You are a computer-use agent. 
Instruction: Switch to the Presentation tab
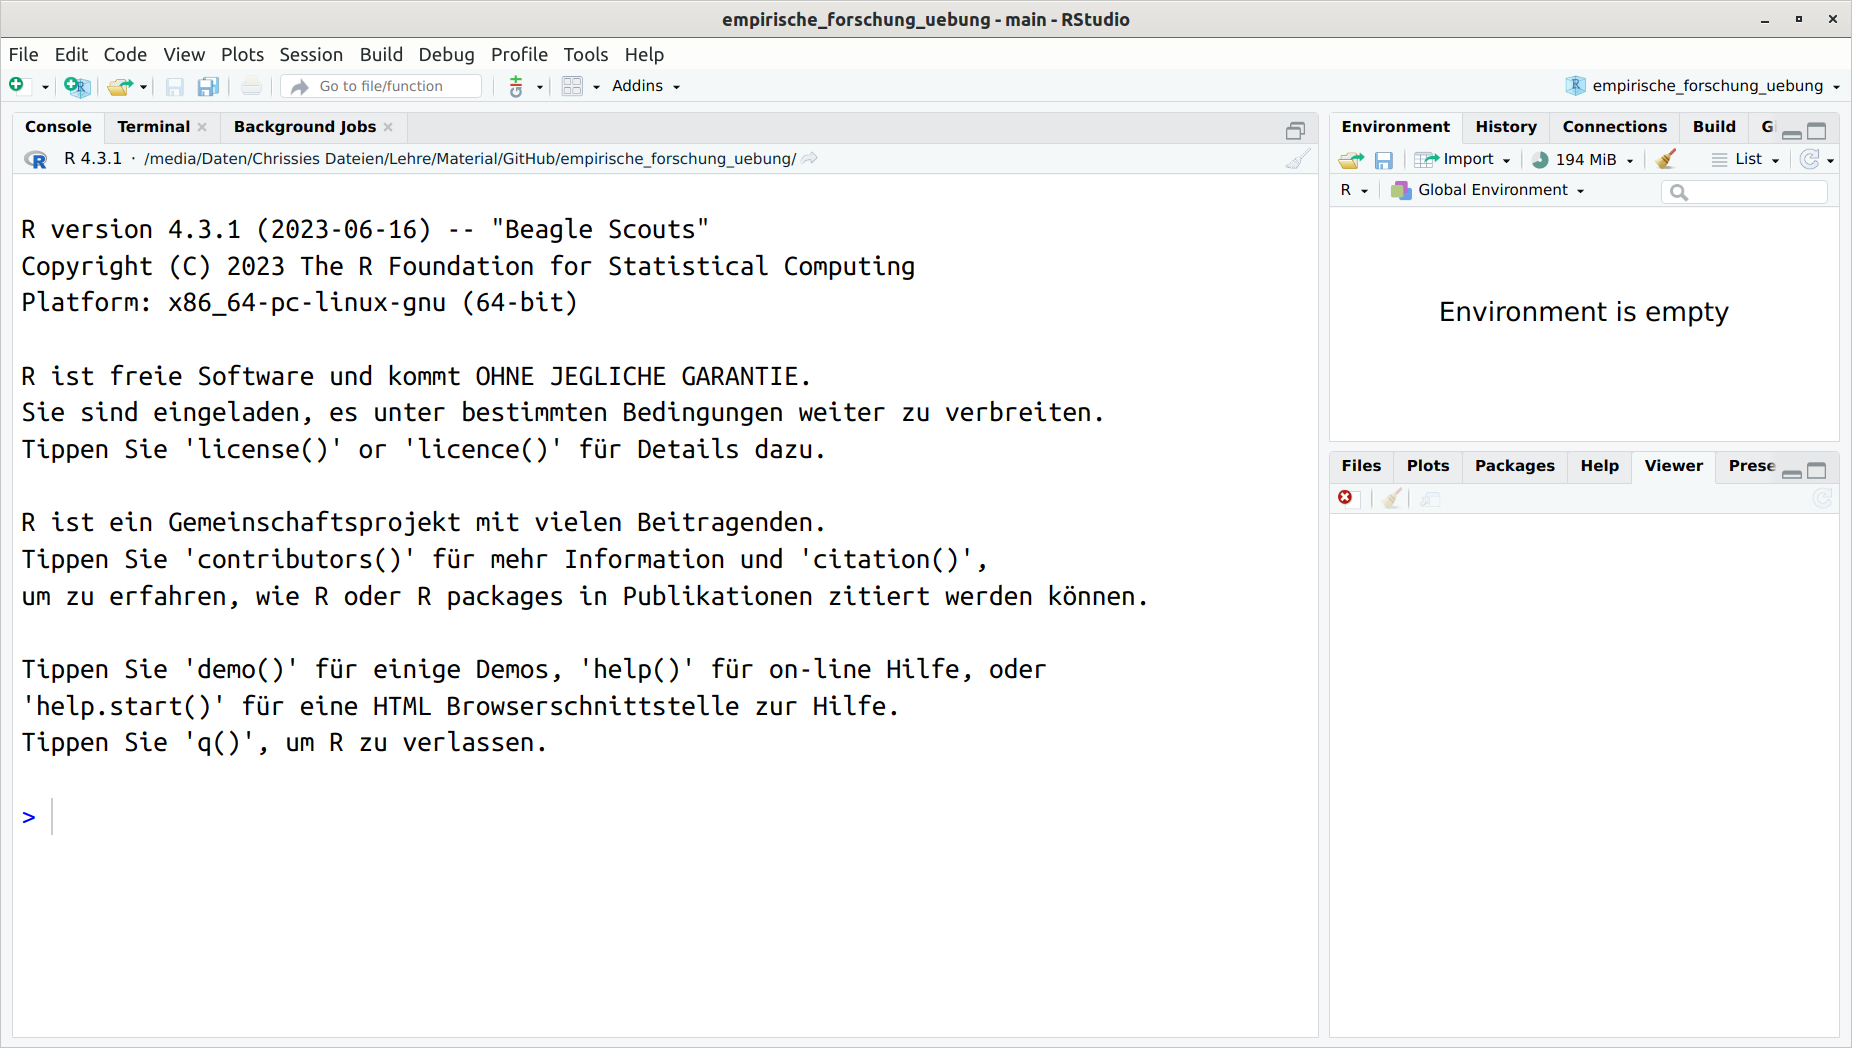pyautogui.click(x=1751, y=466)
